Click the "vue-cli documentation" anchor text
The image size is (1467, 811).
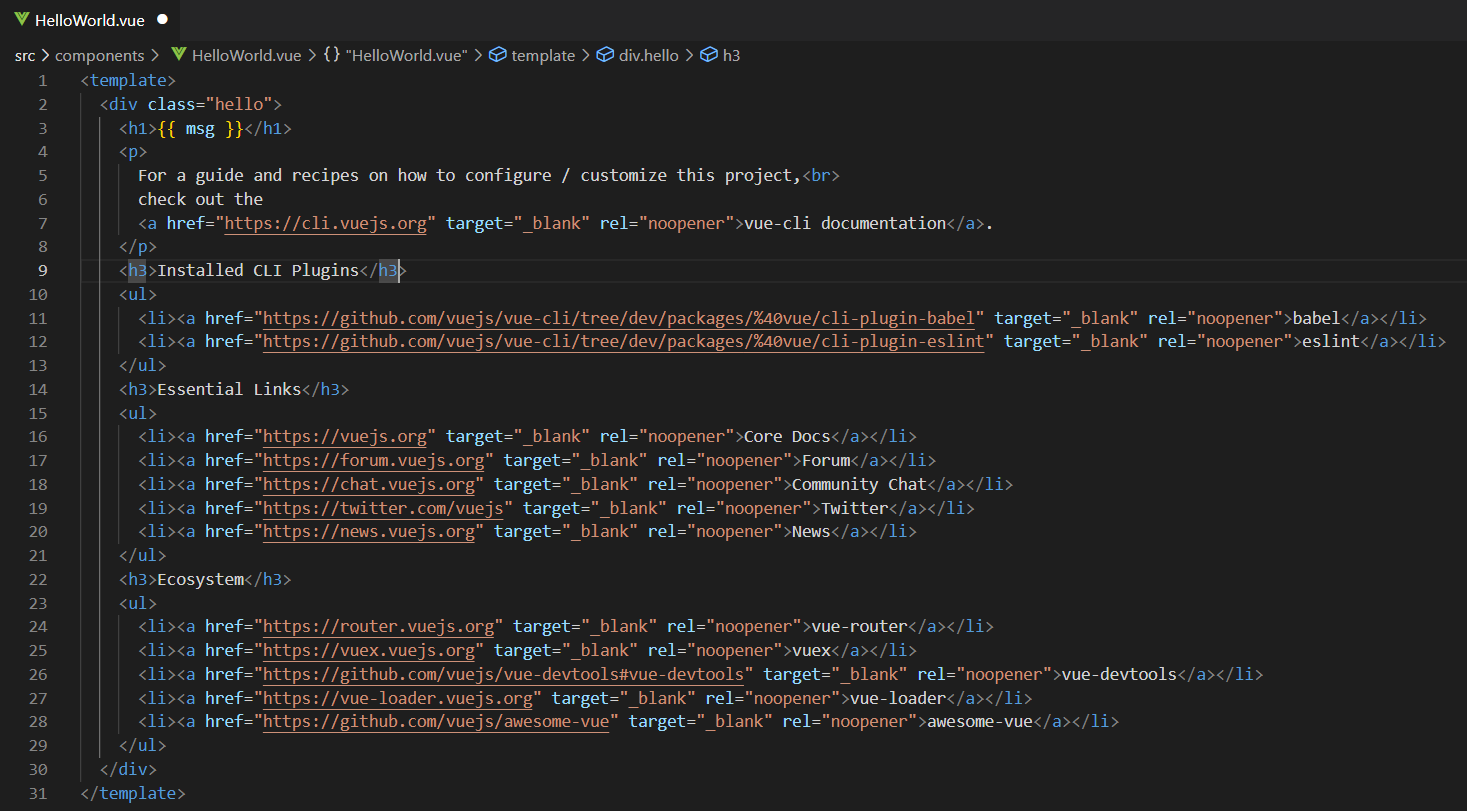pos(845,223)
